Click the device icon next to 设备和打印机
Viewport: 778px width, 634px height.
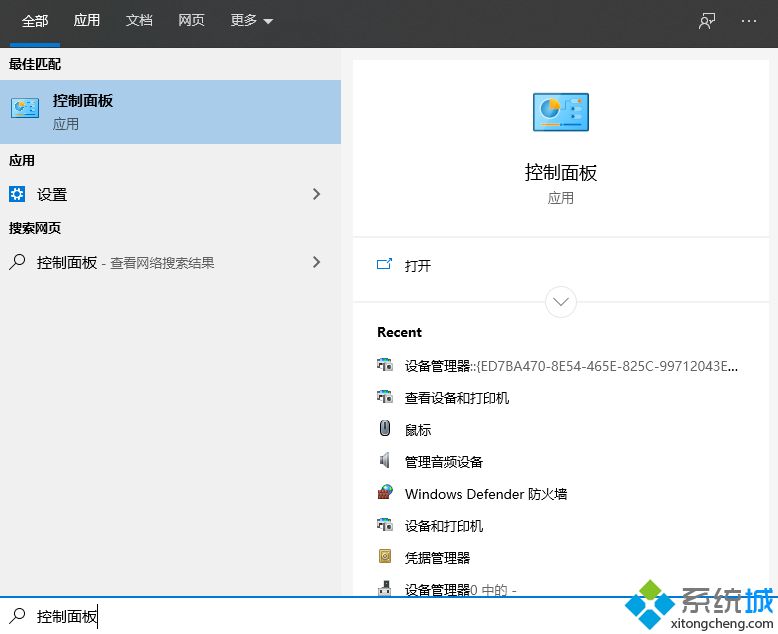[x=385, y=524]
